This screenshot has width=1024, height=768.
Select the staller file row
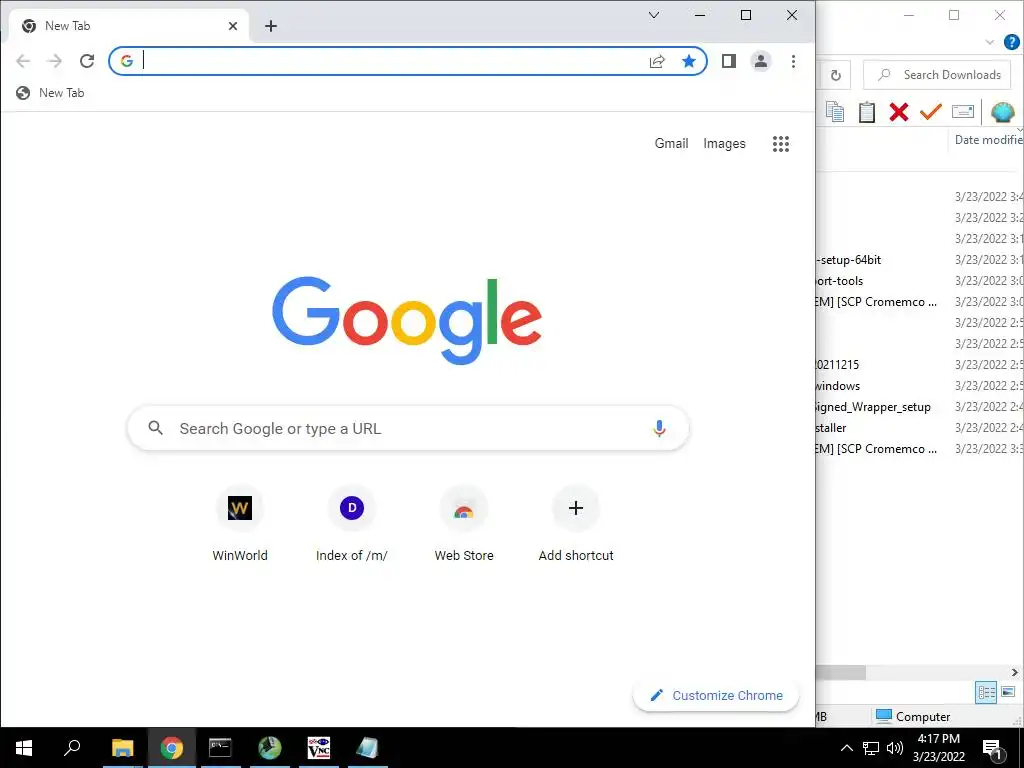pos(920,428)
